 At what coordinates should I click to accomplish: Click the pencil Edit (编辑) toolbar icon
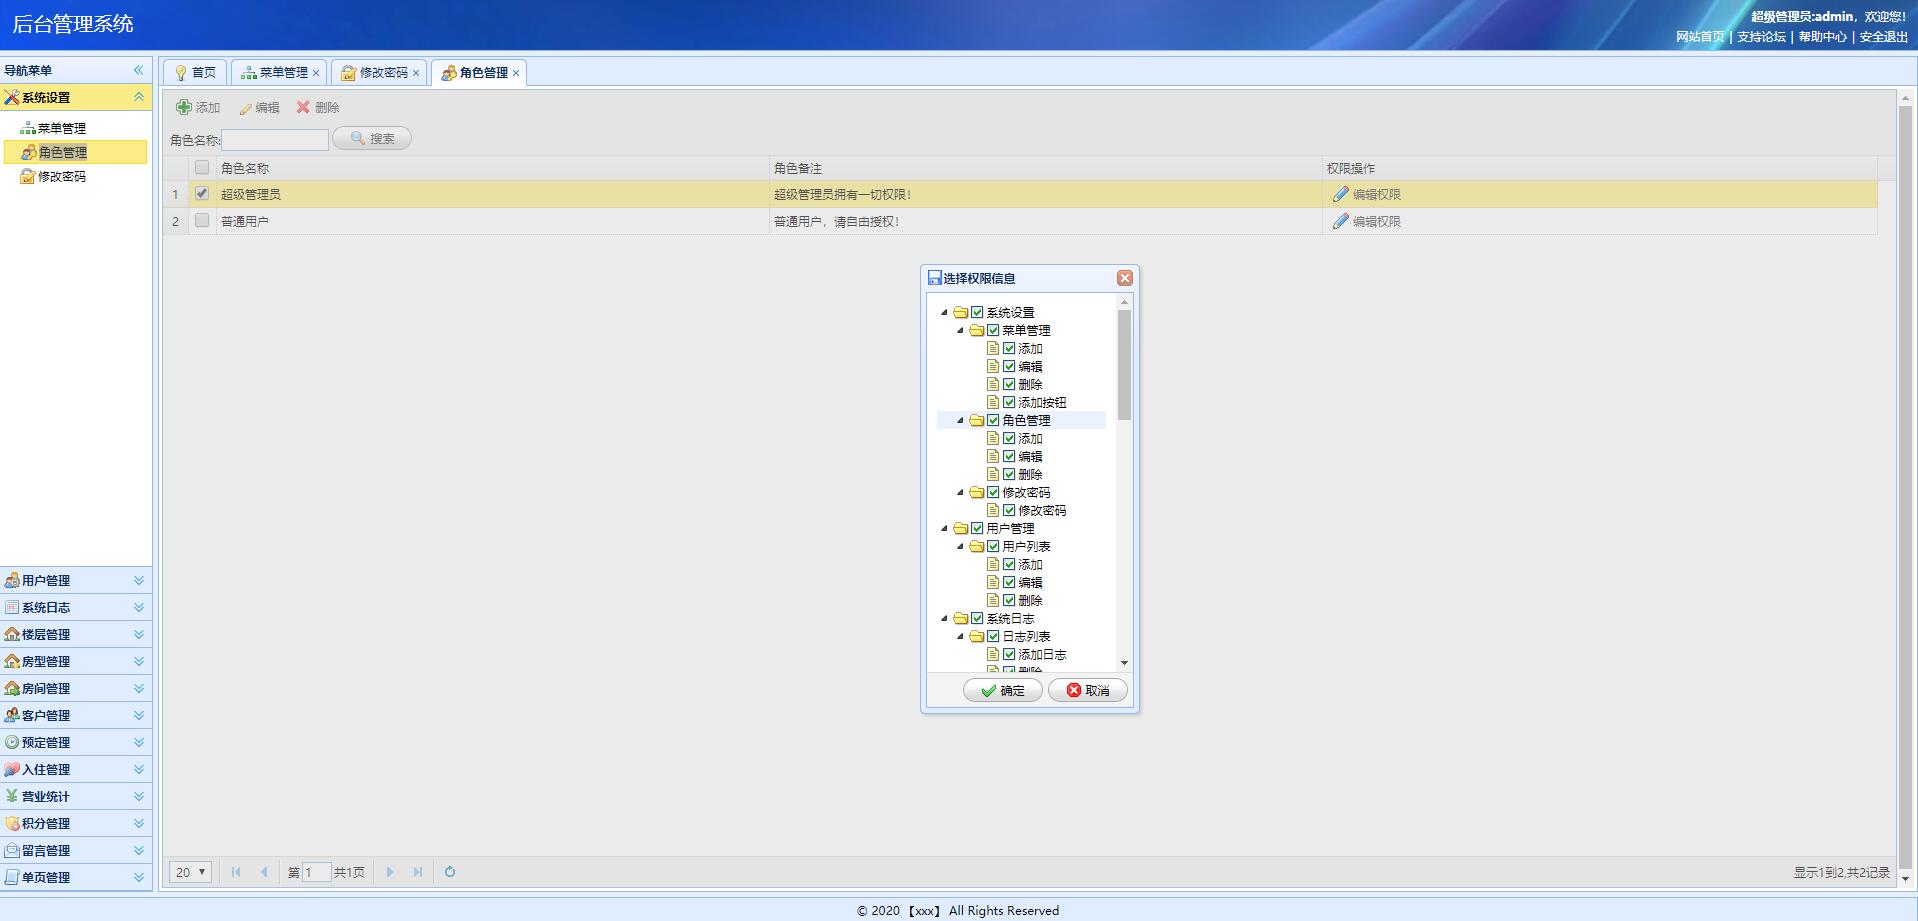(246, 108)
